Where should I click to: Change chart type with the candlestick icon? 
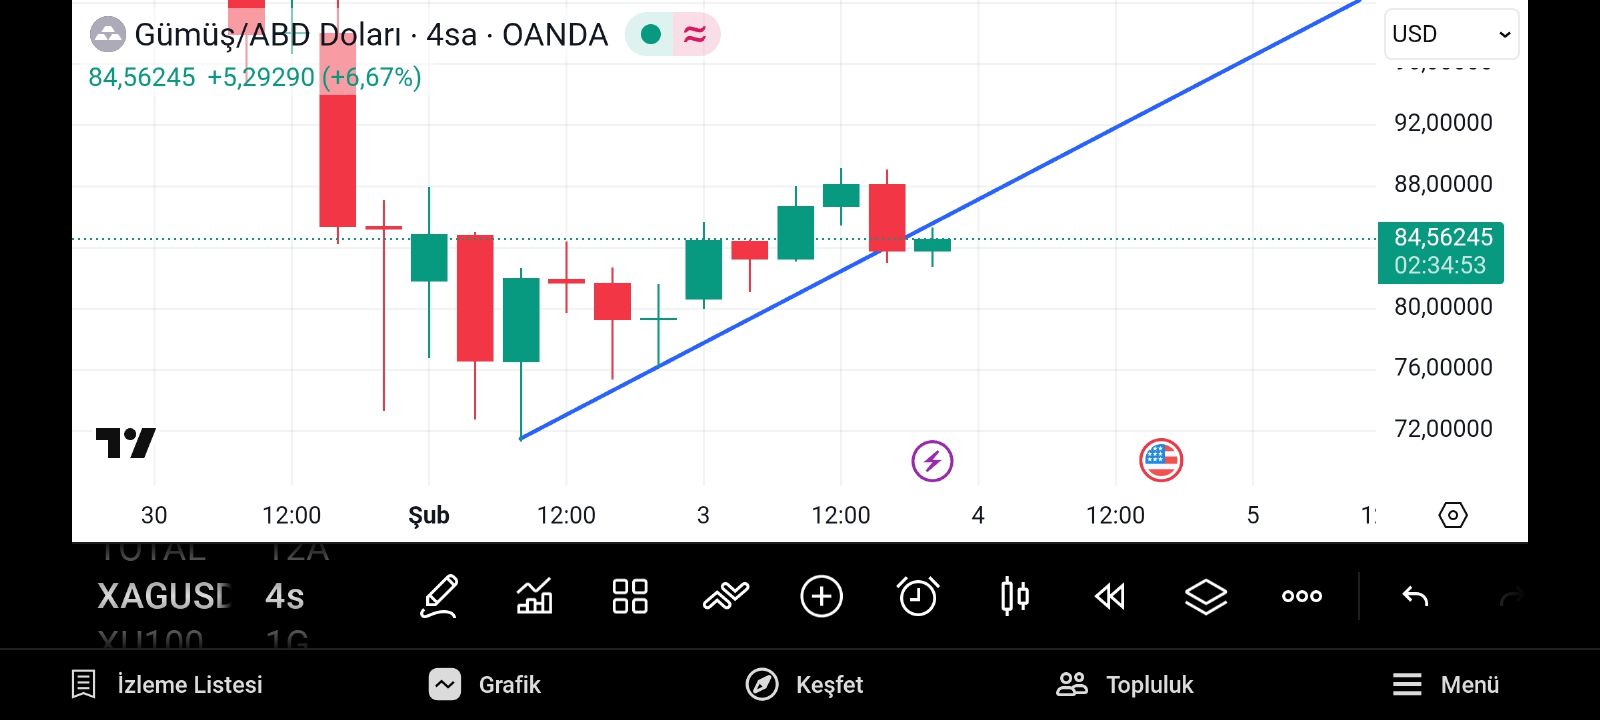tap(1014, 597)
